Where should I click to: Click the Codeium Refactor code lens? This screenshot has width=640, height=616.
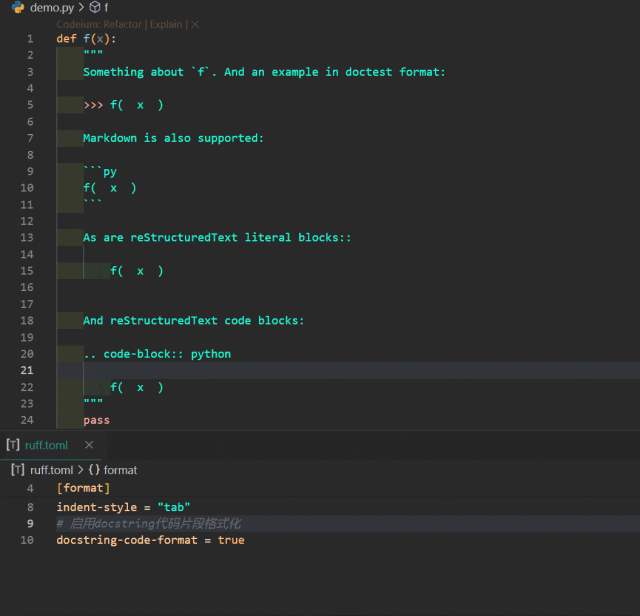(x=122, y=24)
